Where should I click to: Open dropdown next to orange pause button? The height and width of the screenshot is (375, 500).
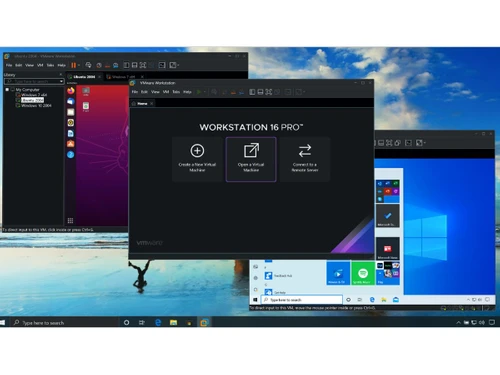click(x=79, y=65)
